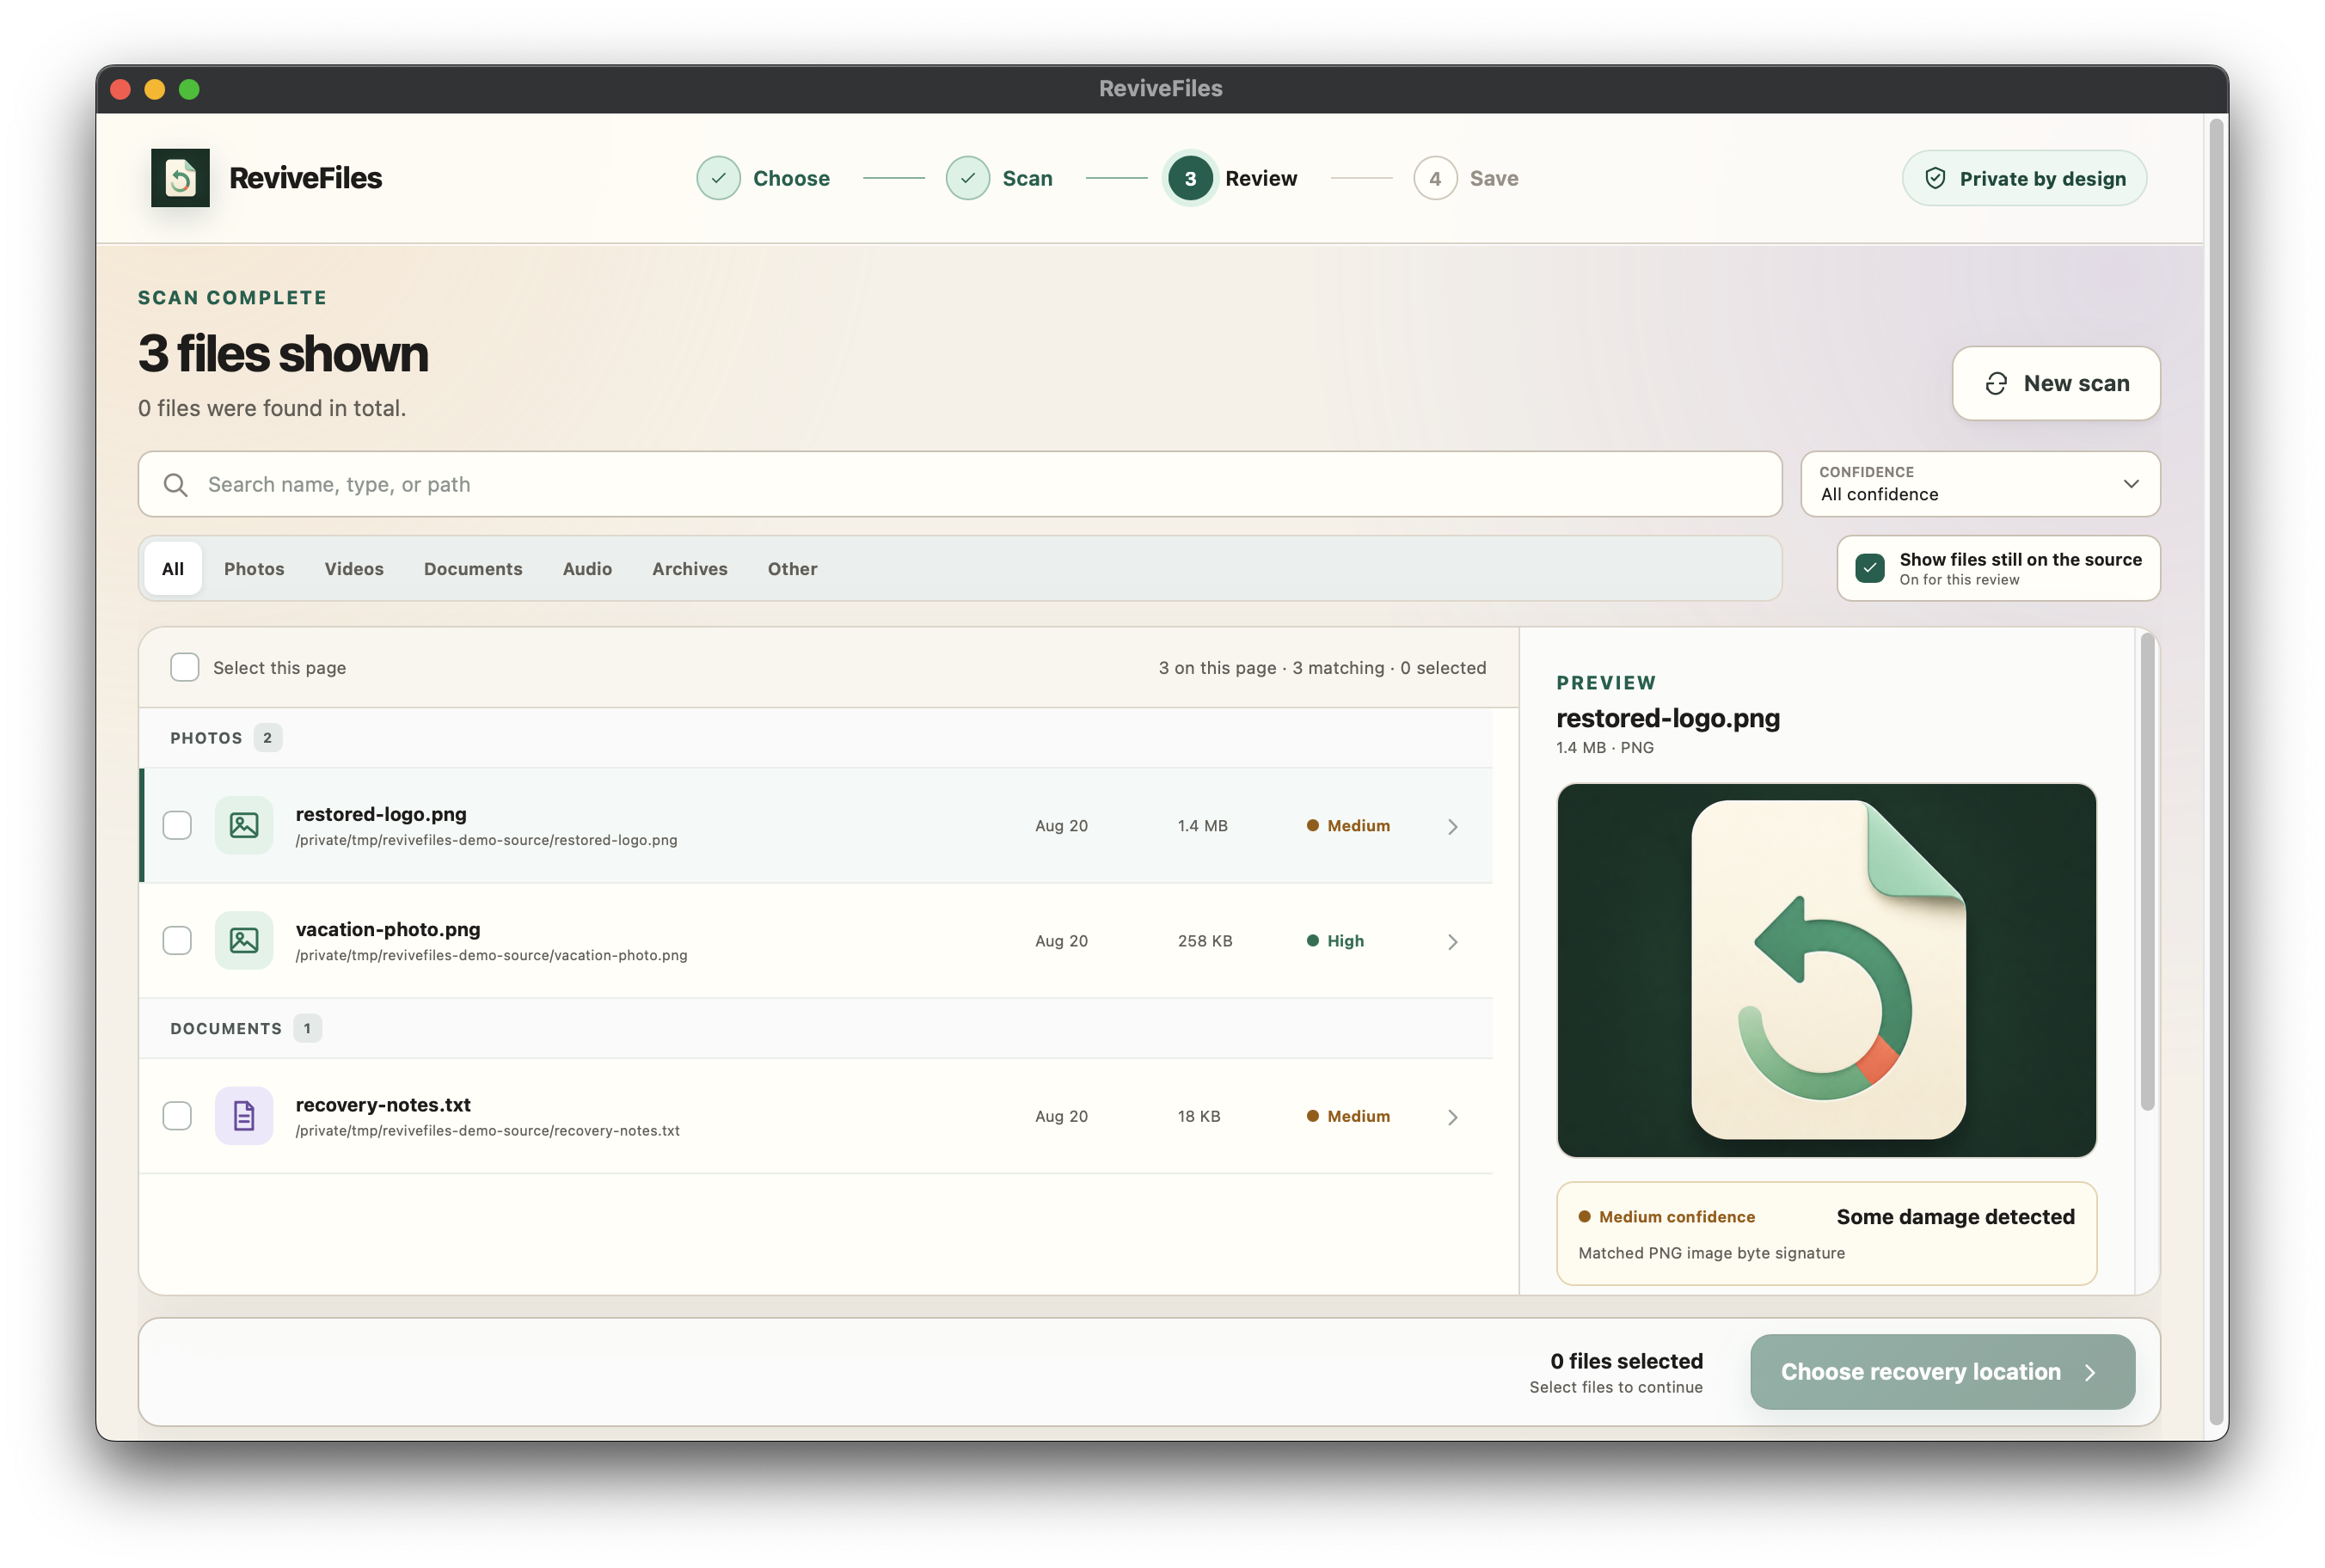The width and height of the screenshot is (2325, 1568).
Task: Minimize the window with the yellow button
Action: (x=155, y=89)
